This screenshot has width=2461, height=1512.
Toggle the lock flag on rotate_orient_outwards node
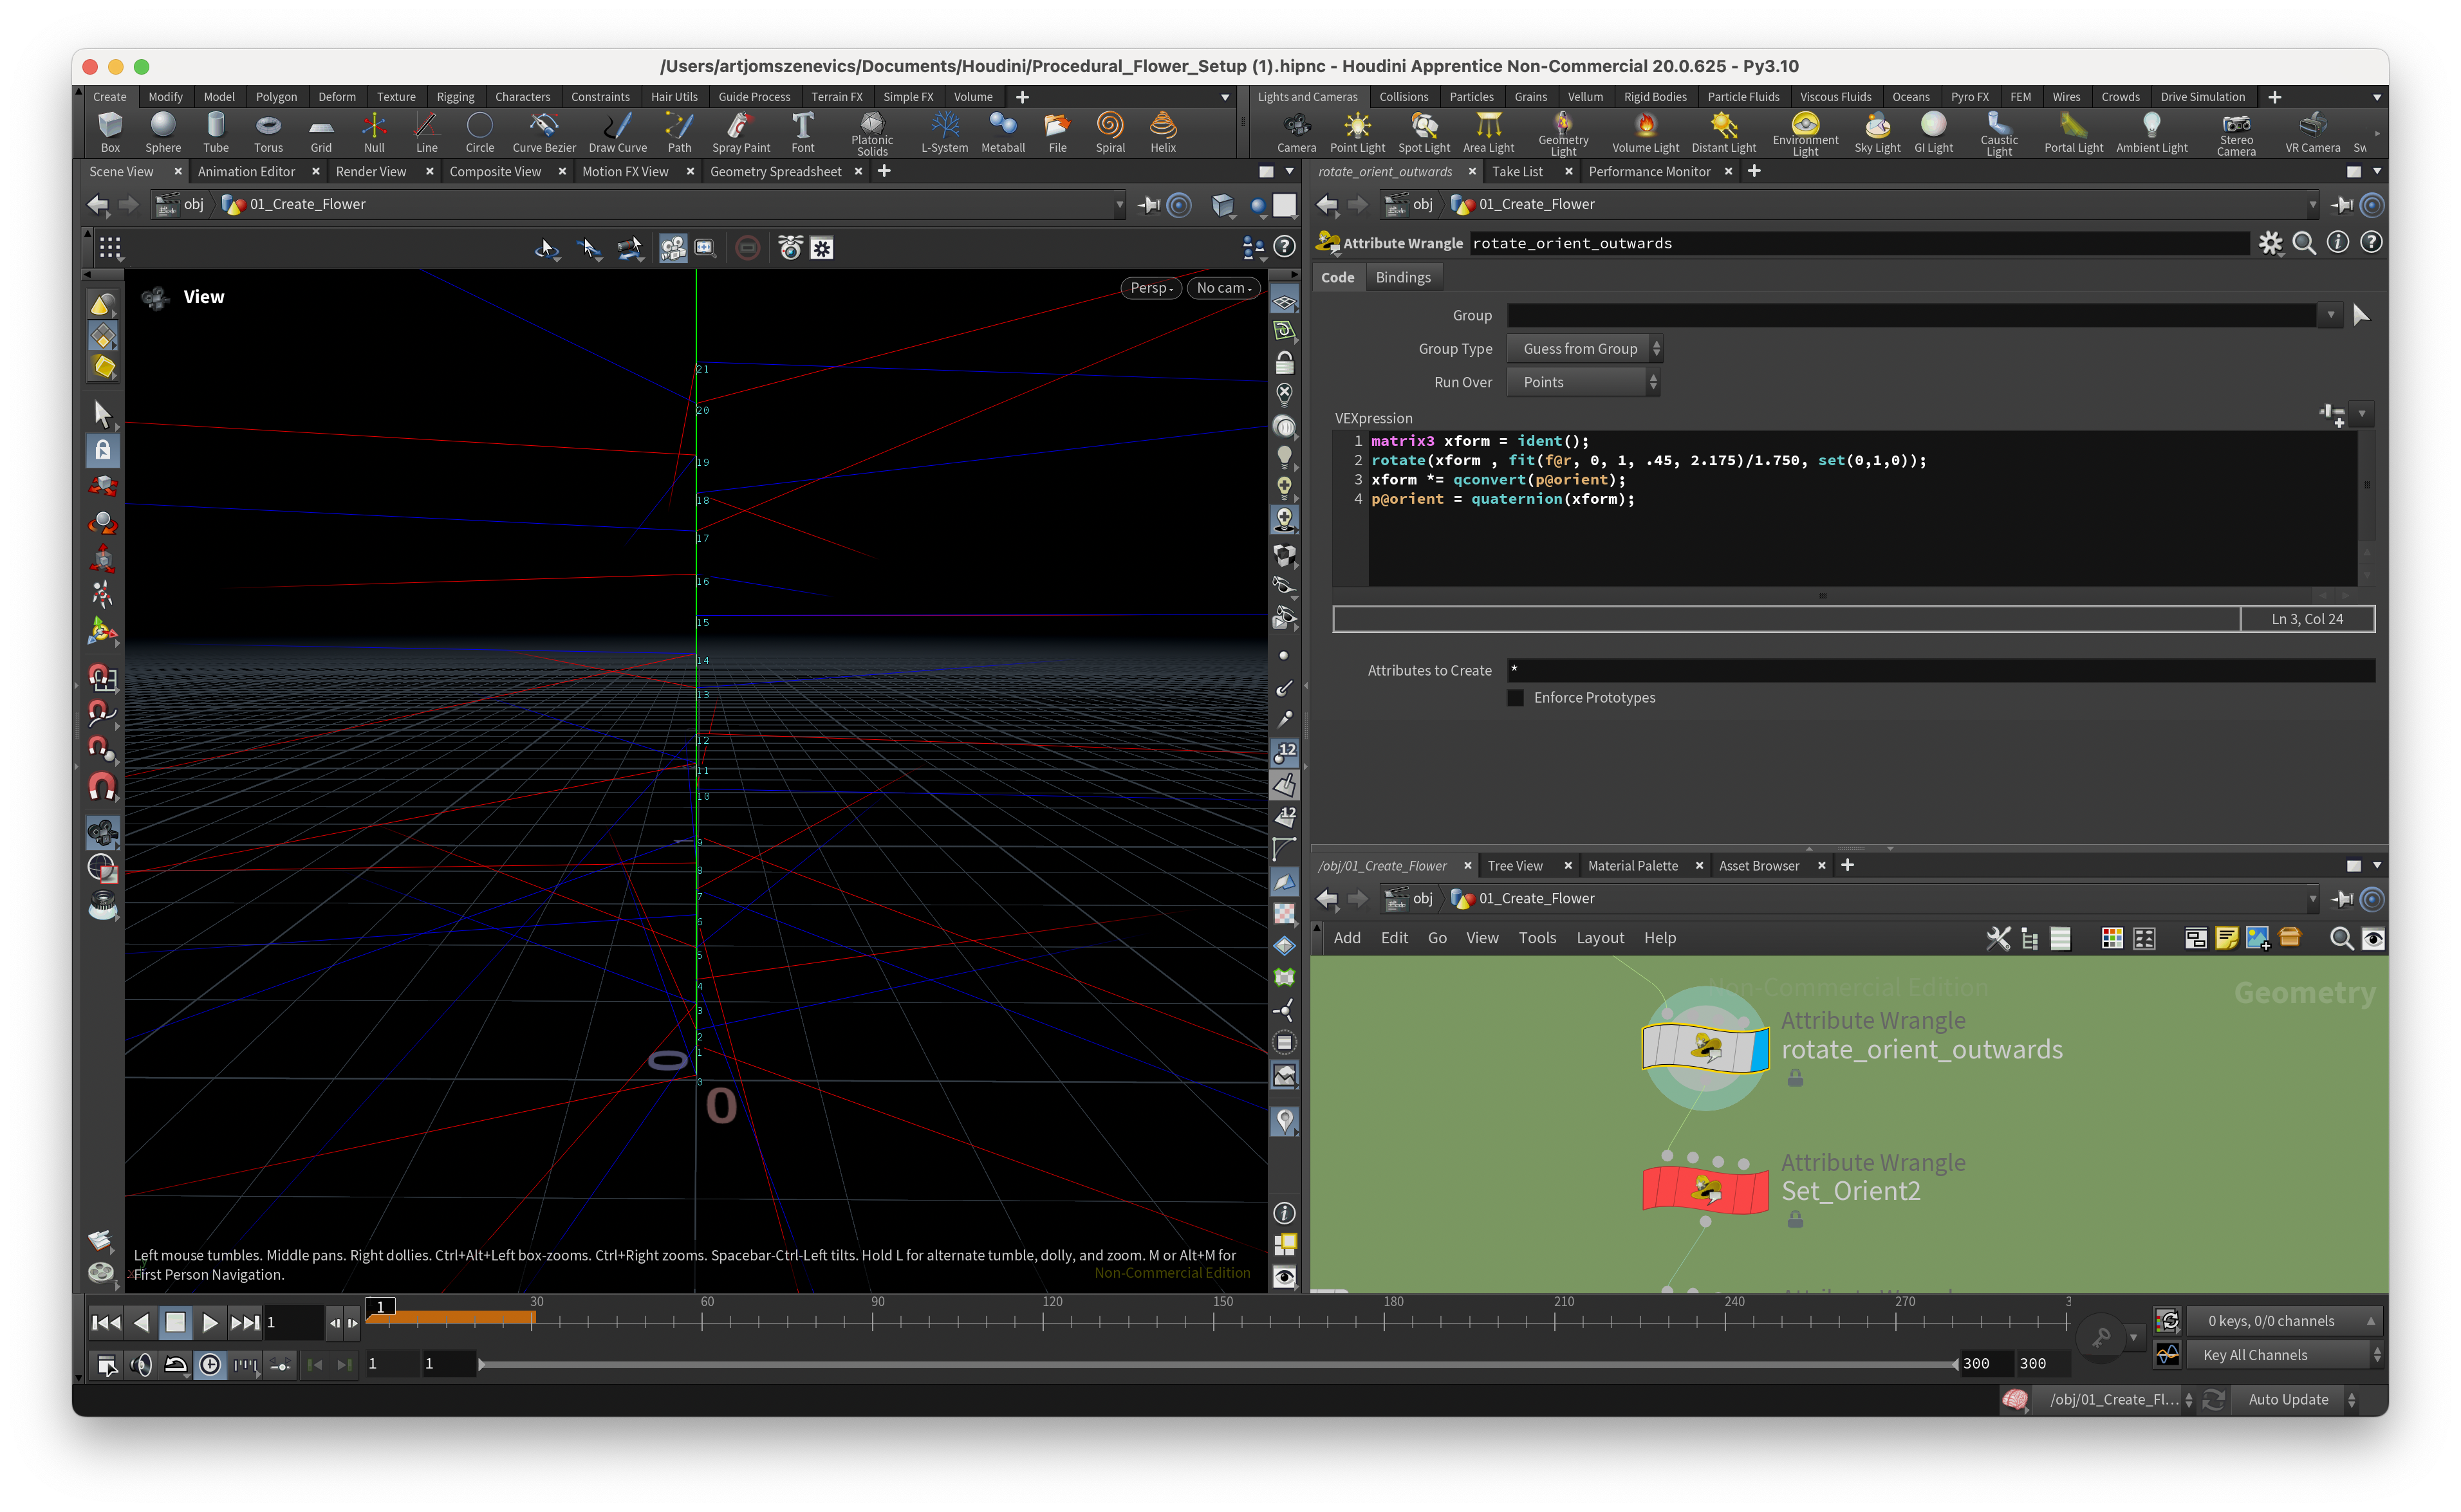(1795, 1078)
